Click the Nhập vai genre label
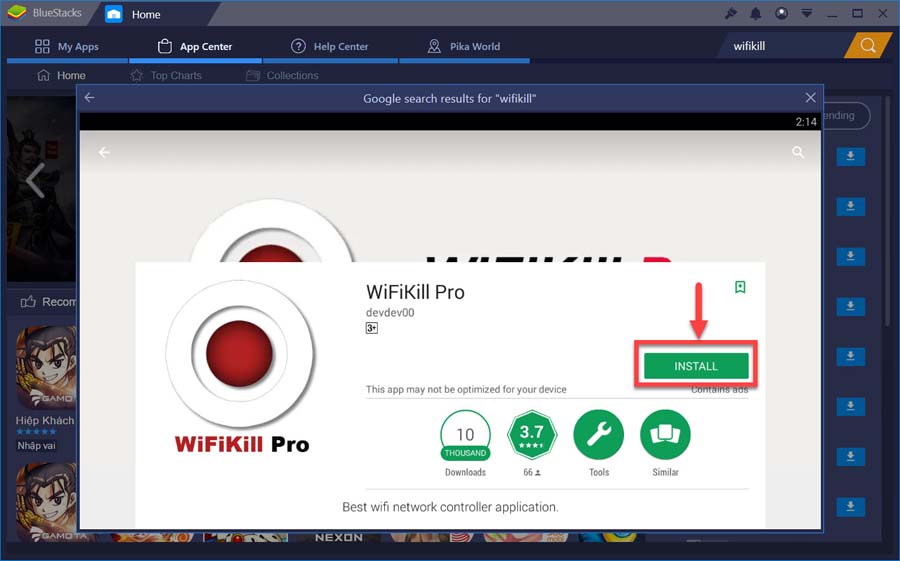This screenshot has width=900, height=561. [36, 446]
